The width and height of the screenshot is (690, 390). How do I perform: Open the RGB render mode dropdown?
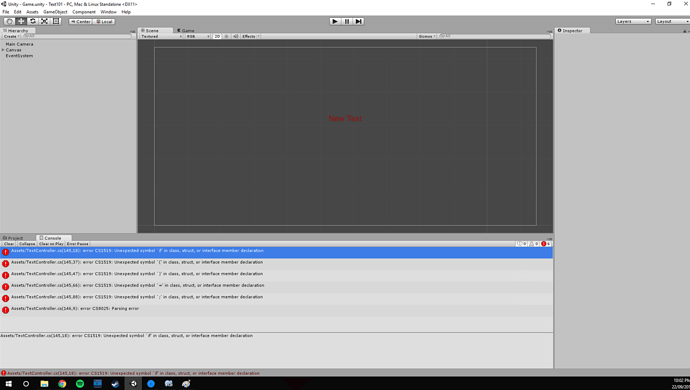198,37
